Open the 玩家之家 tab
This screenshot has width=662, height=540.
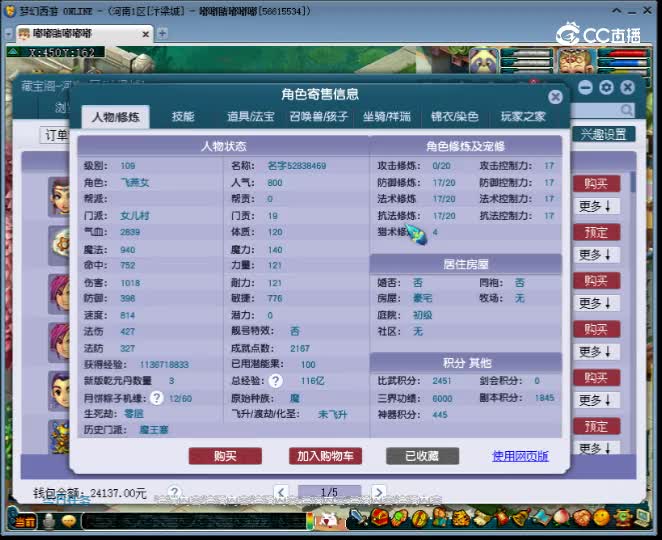523,117
